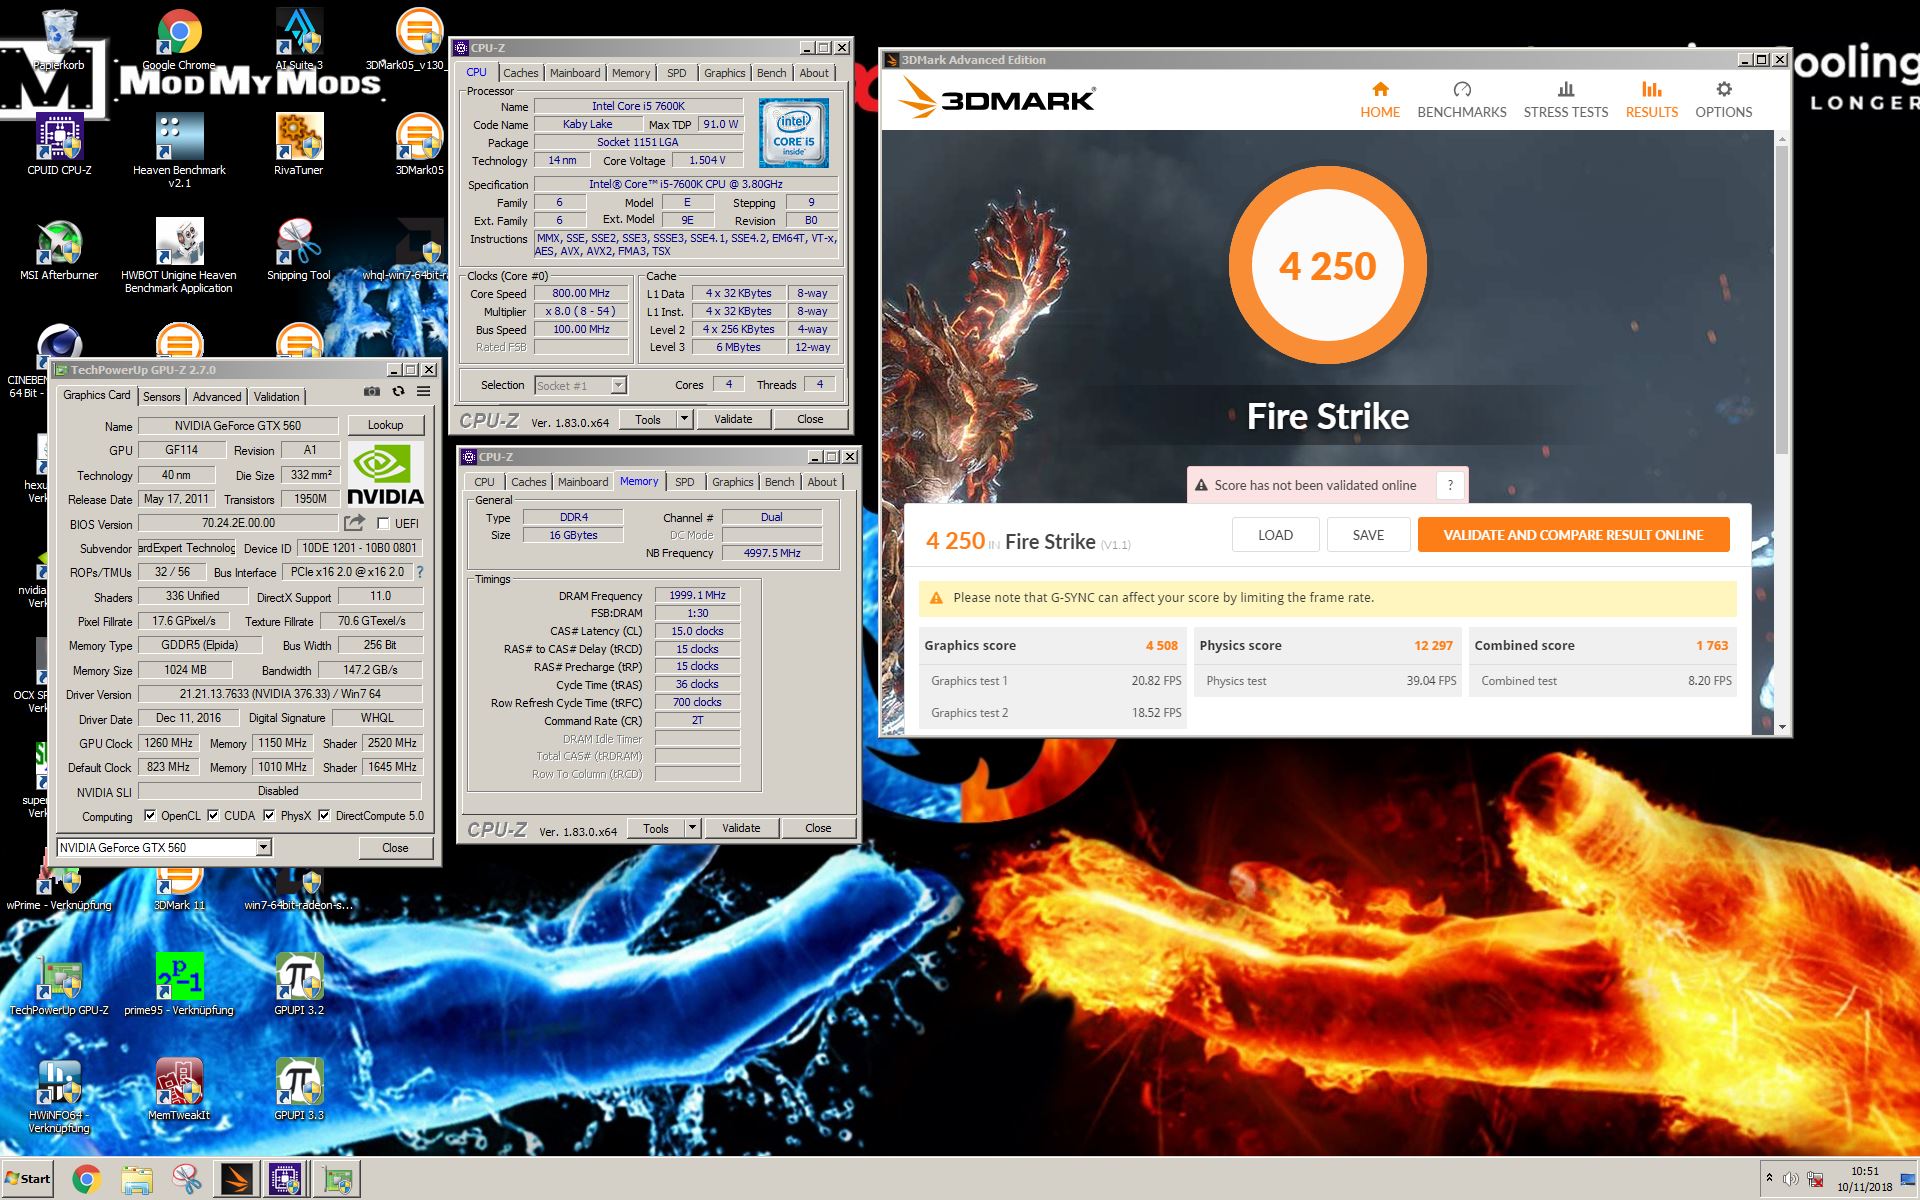The height and width of the screenshot is (1200, 1920).
Task: Expand Tools dropdown arrow in upper CPU-Z
Action: [685, 419]
